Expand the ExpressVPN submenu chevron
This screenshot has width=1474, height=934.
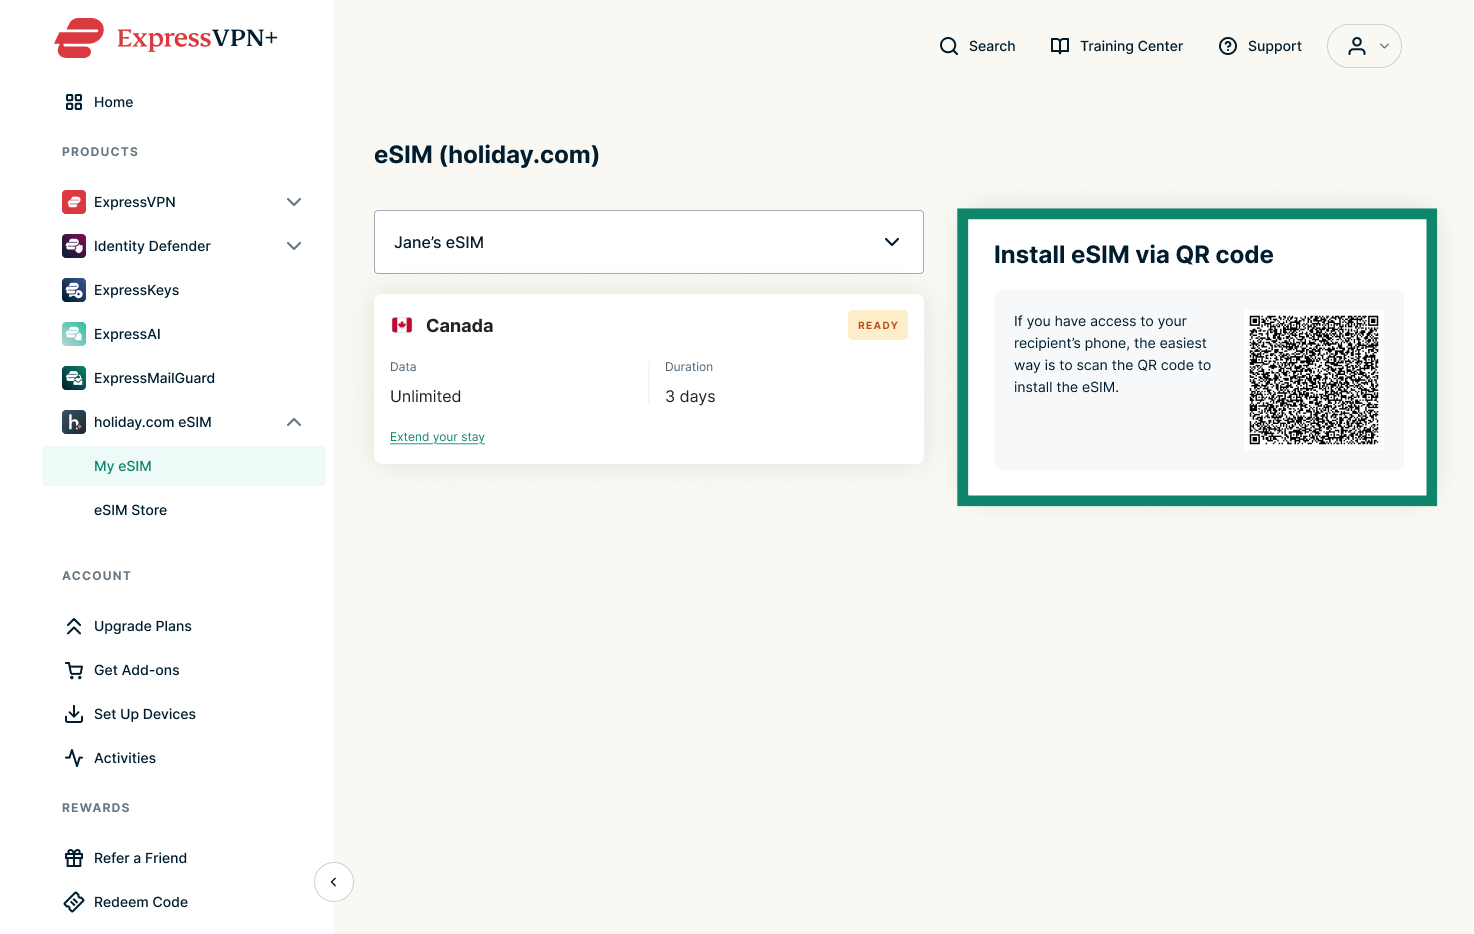(294, 202)
